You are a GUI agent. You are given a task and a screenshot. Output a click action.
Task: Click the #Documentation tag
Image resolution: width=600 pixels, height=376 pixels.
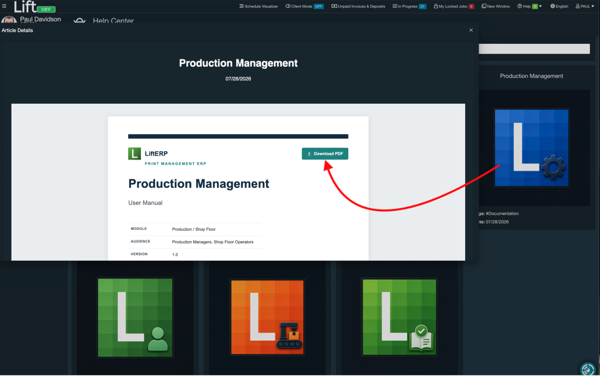tap(502, 213)
